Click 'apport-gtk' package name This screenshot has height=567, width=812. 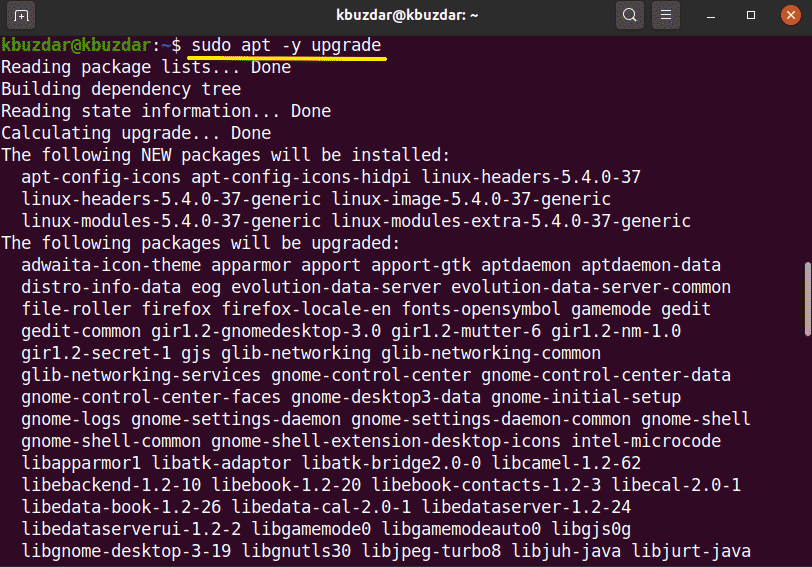coord(421,265)
